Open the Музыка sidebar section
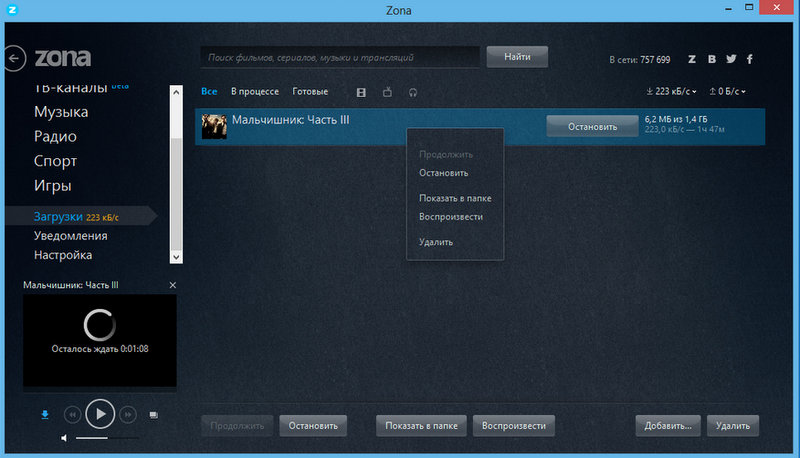 [x=61, y=112]
